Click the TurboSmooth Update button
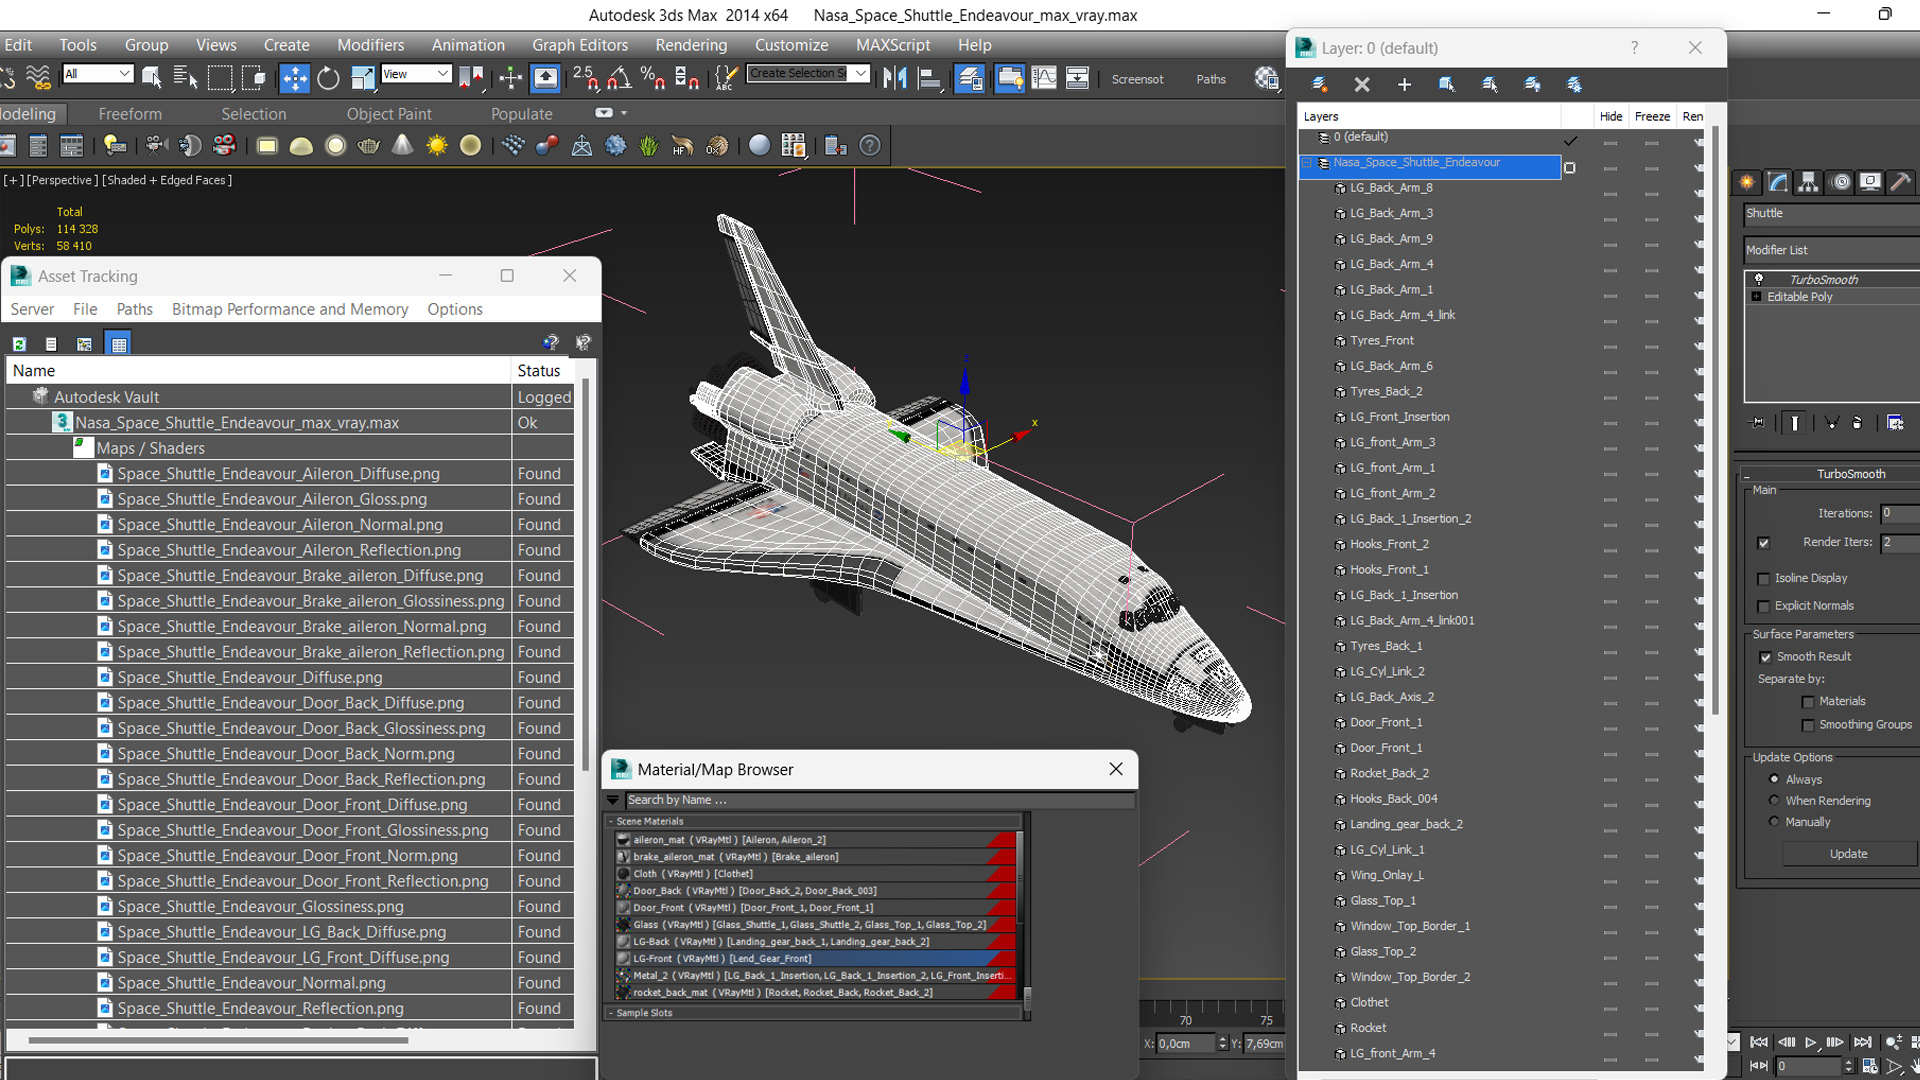Image resolution: width=1920 pixels, height=1080 pixels. coord(1848,854)
